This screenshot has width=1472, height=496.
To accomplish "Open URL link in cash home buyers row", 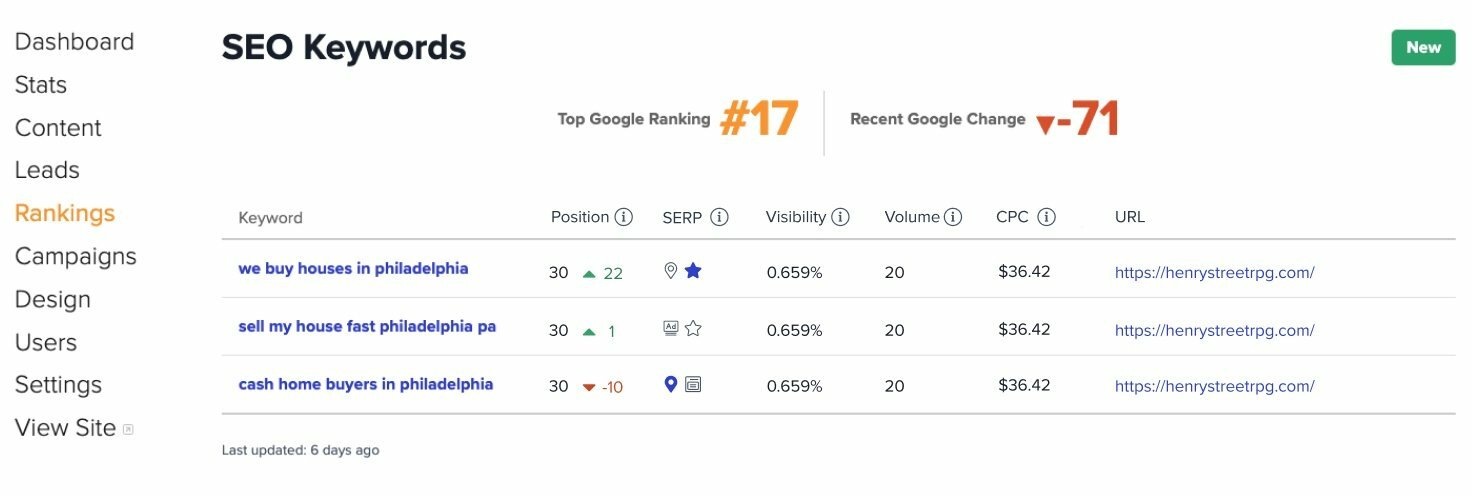I will coord(1214,386).
